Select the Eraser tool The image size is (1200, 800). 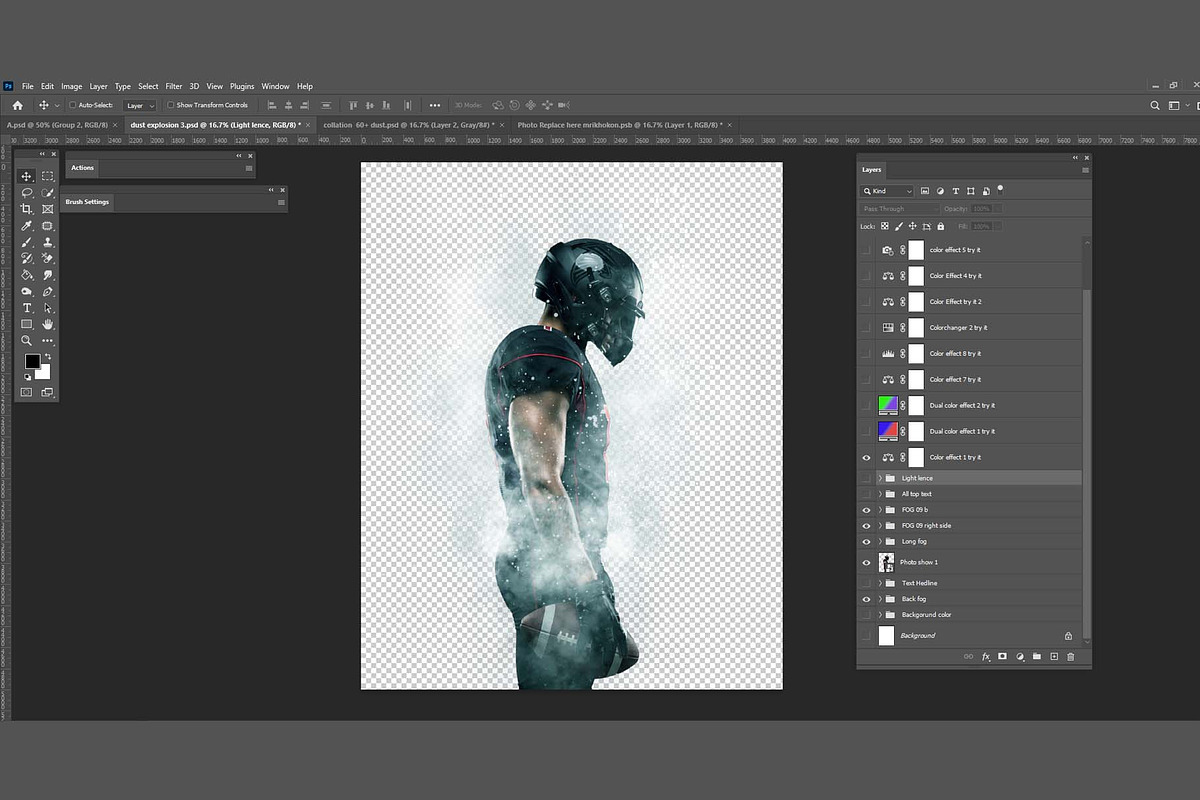point(47,258)
